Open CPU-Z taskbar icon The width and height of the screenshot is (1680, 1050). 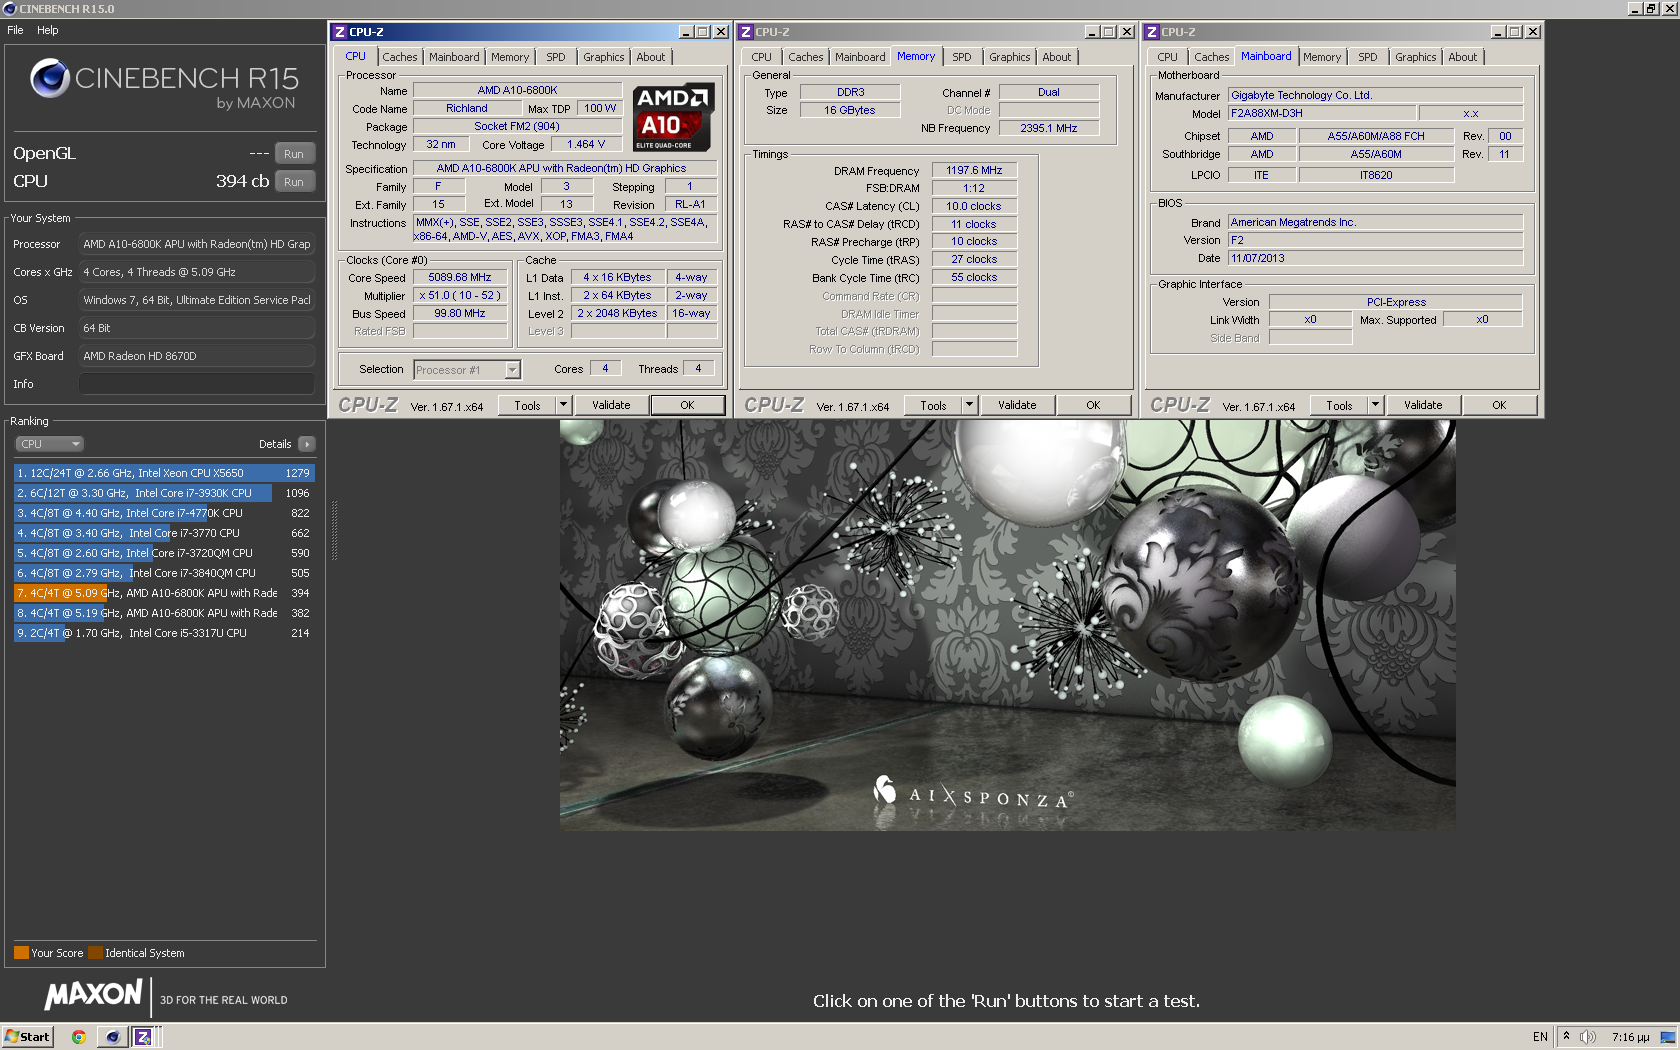click(x=143, y=1037)
